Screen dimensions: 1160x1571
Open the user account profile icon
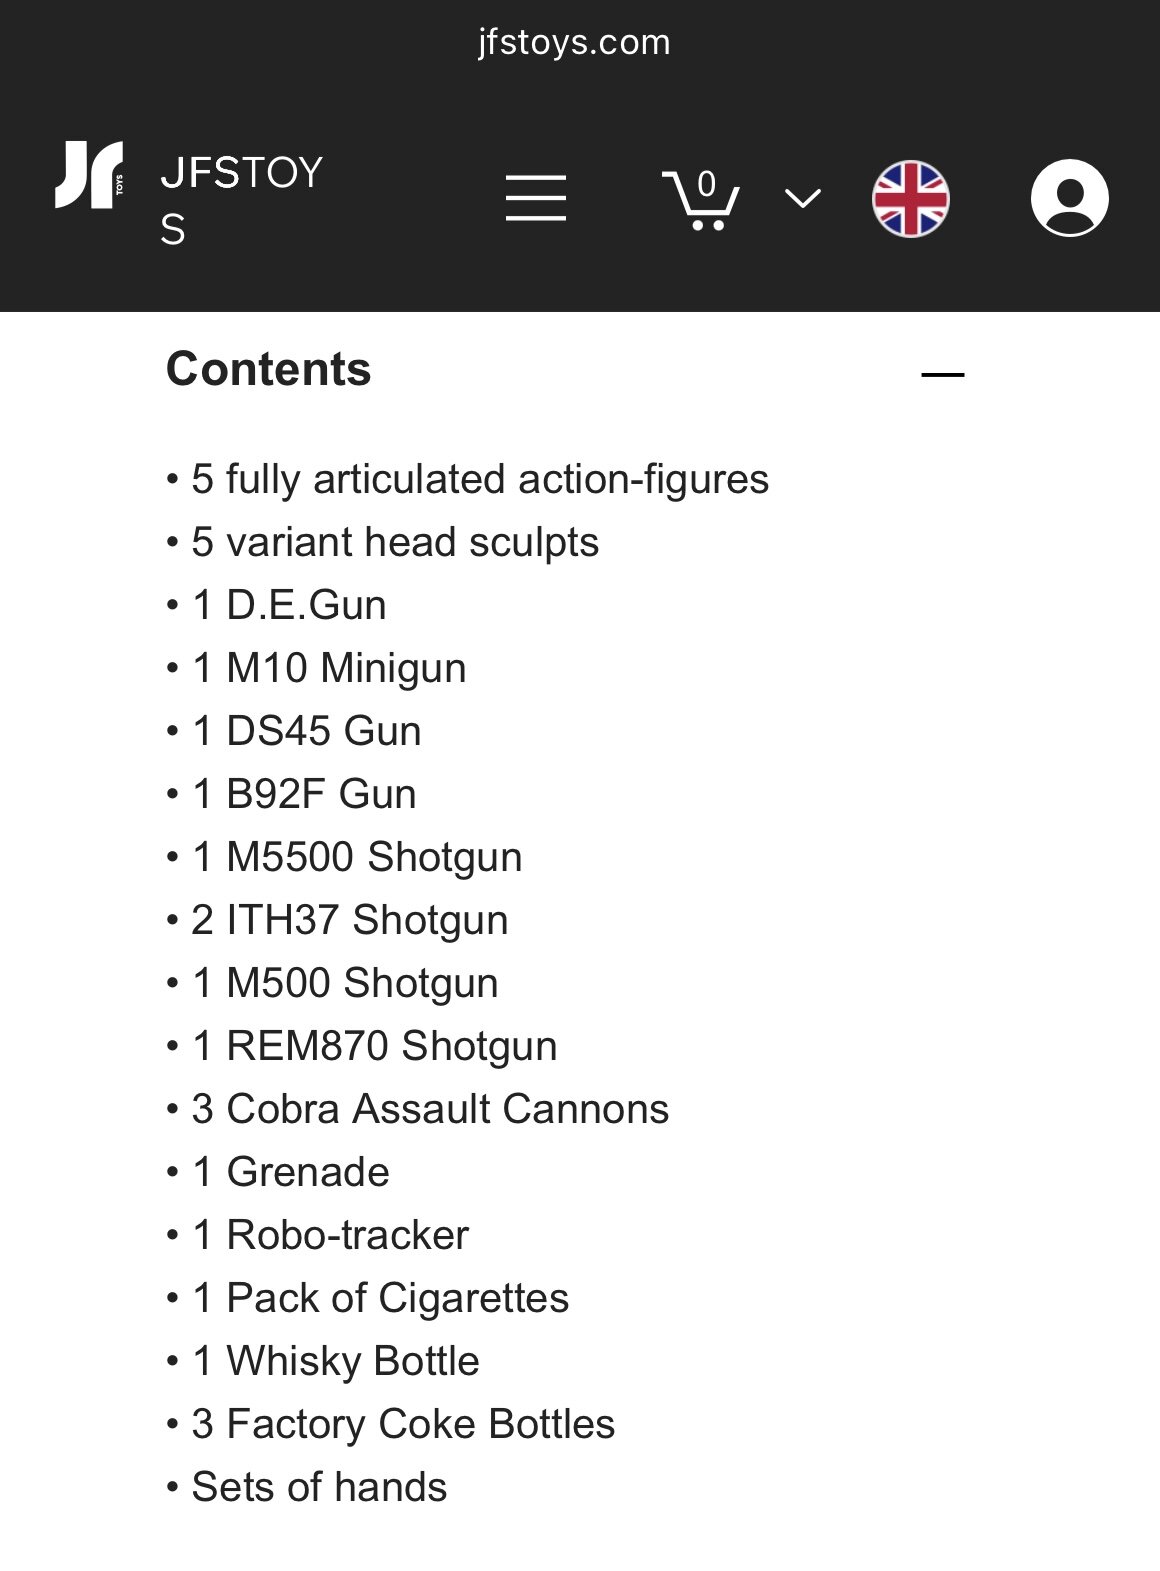pos(1069,198)
